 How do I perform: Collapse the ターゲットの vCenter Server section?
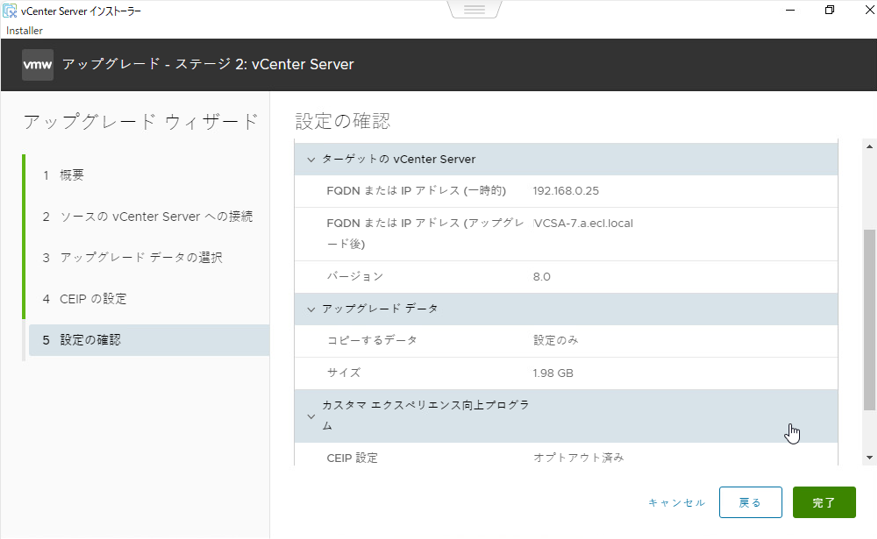[x=311, y=160]
